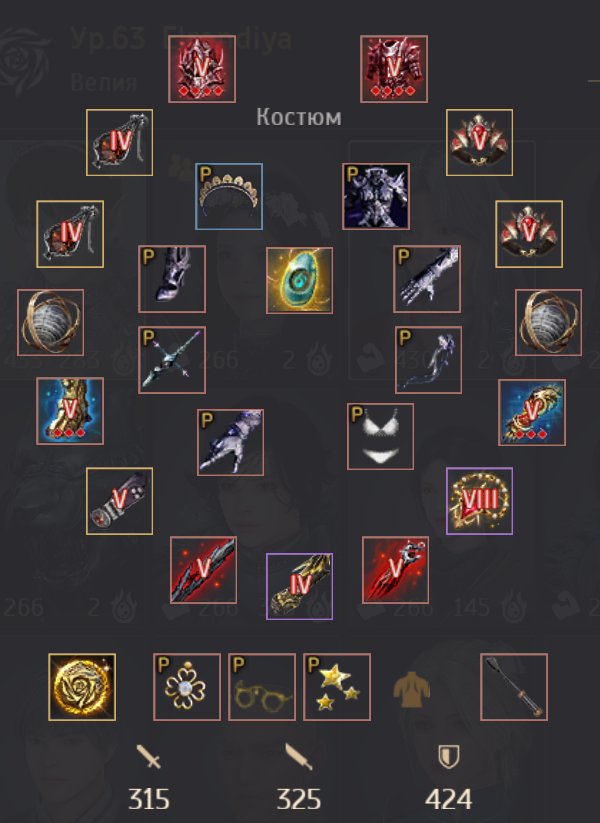Select the dark blade main weapon slot
600x823 pixels.
click(x=203, y=570)
